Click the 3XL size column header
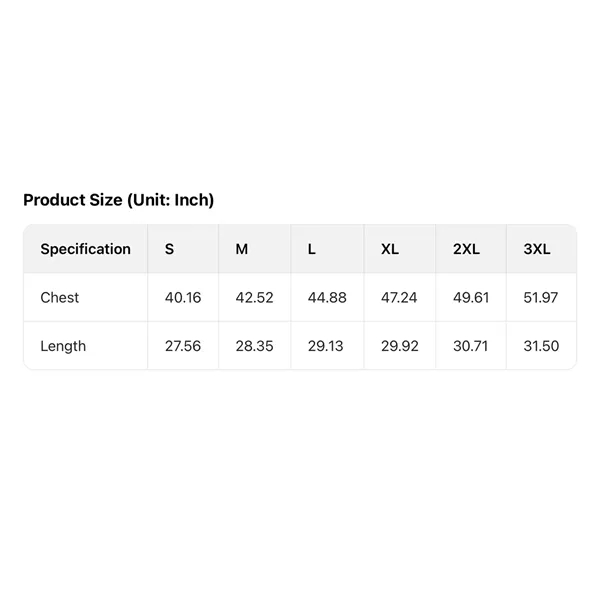 click(x=537, y=249)
